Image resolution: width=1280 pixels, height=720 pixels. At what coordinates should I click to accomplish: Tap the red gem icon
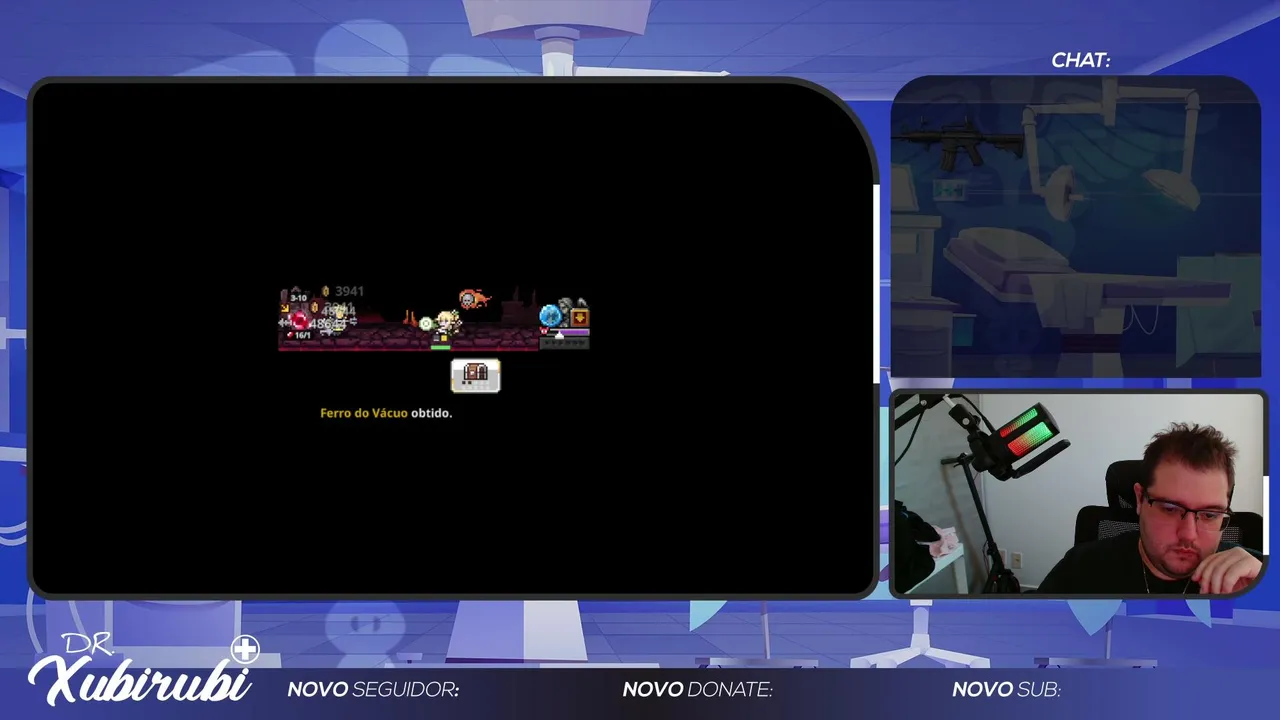299,320
